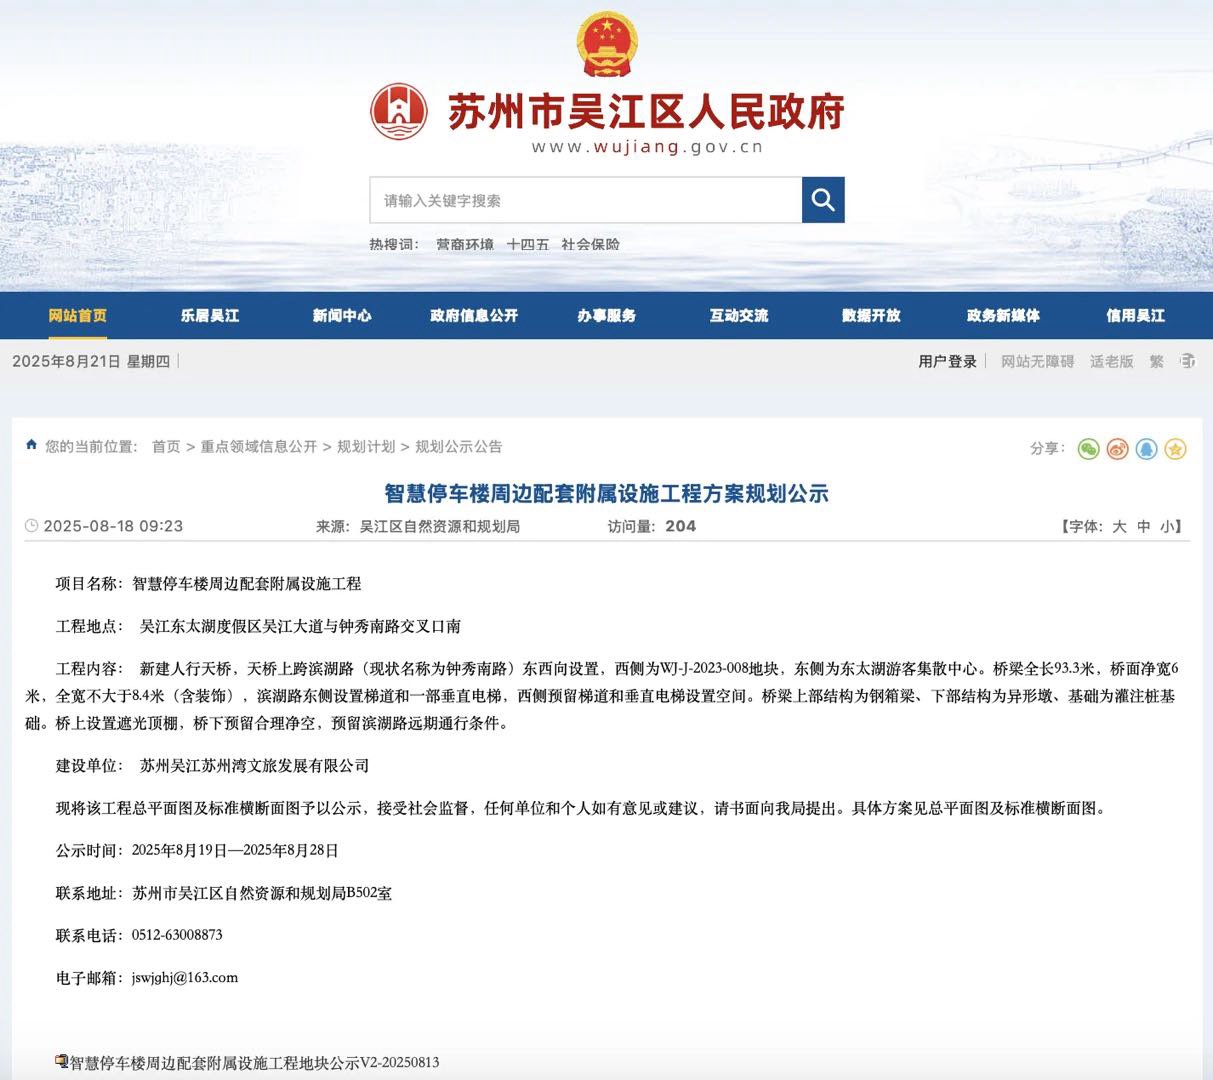Screen dimensions: 1213x1080
Task: Set font size to 中
Action: [x=1144, y=526]
